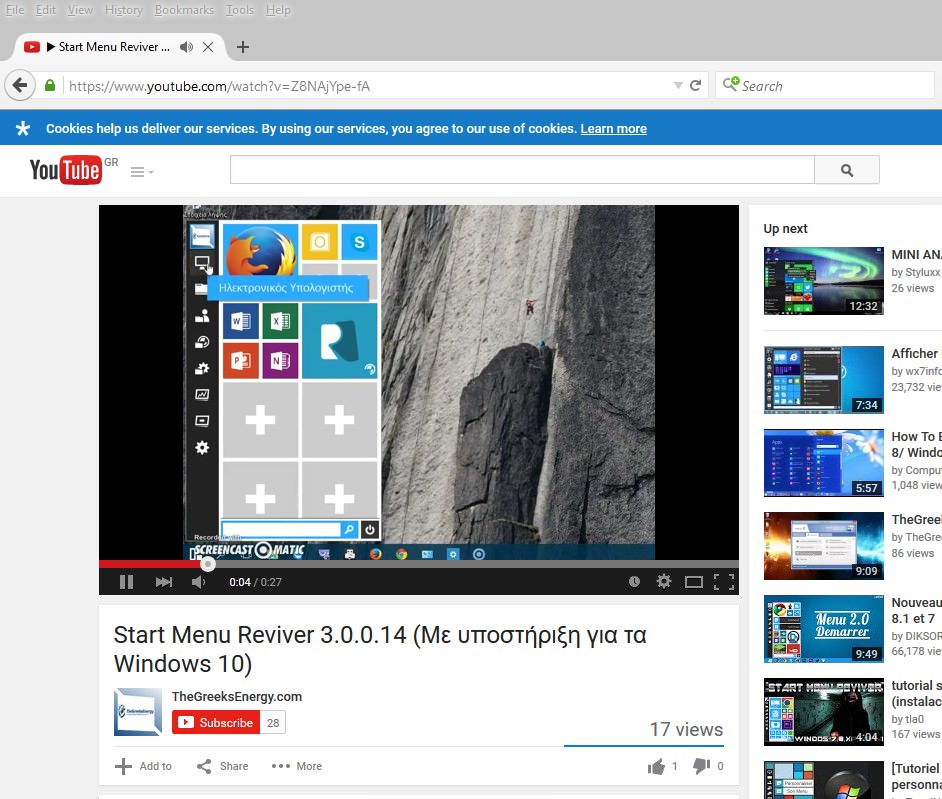Follow the Learn more cookies link
This screenshot has height=799, width=942.
[613, 129]
